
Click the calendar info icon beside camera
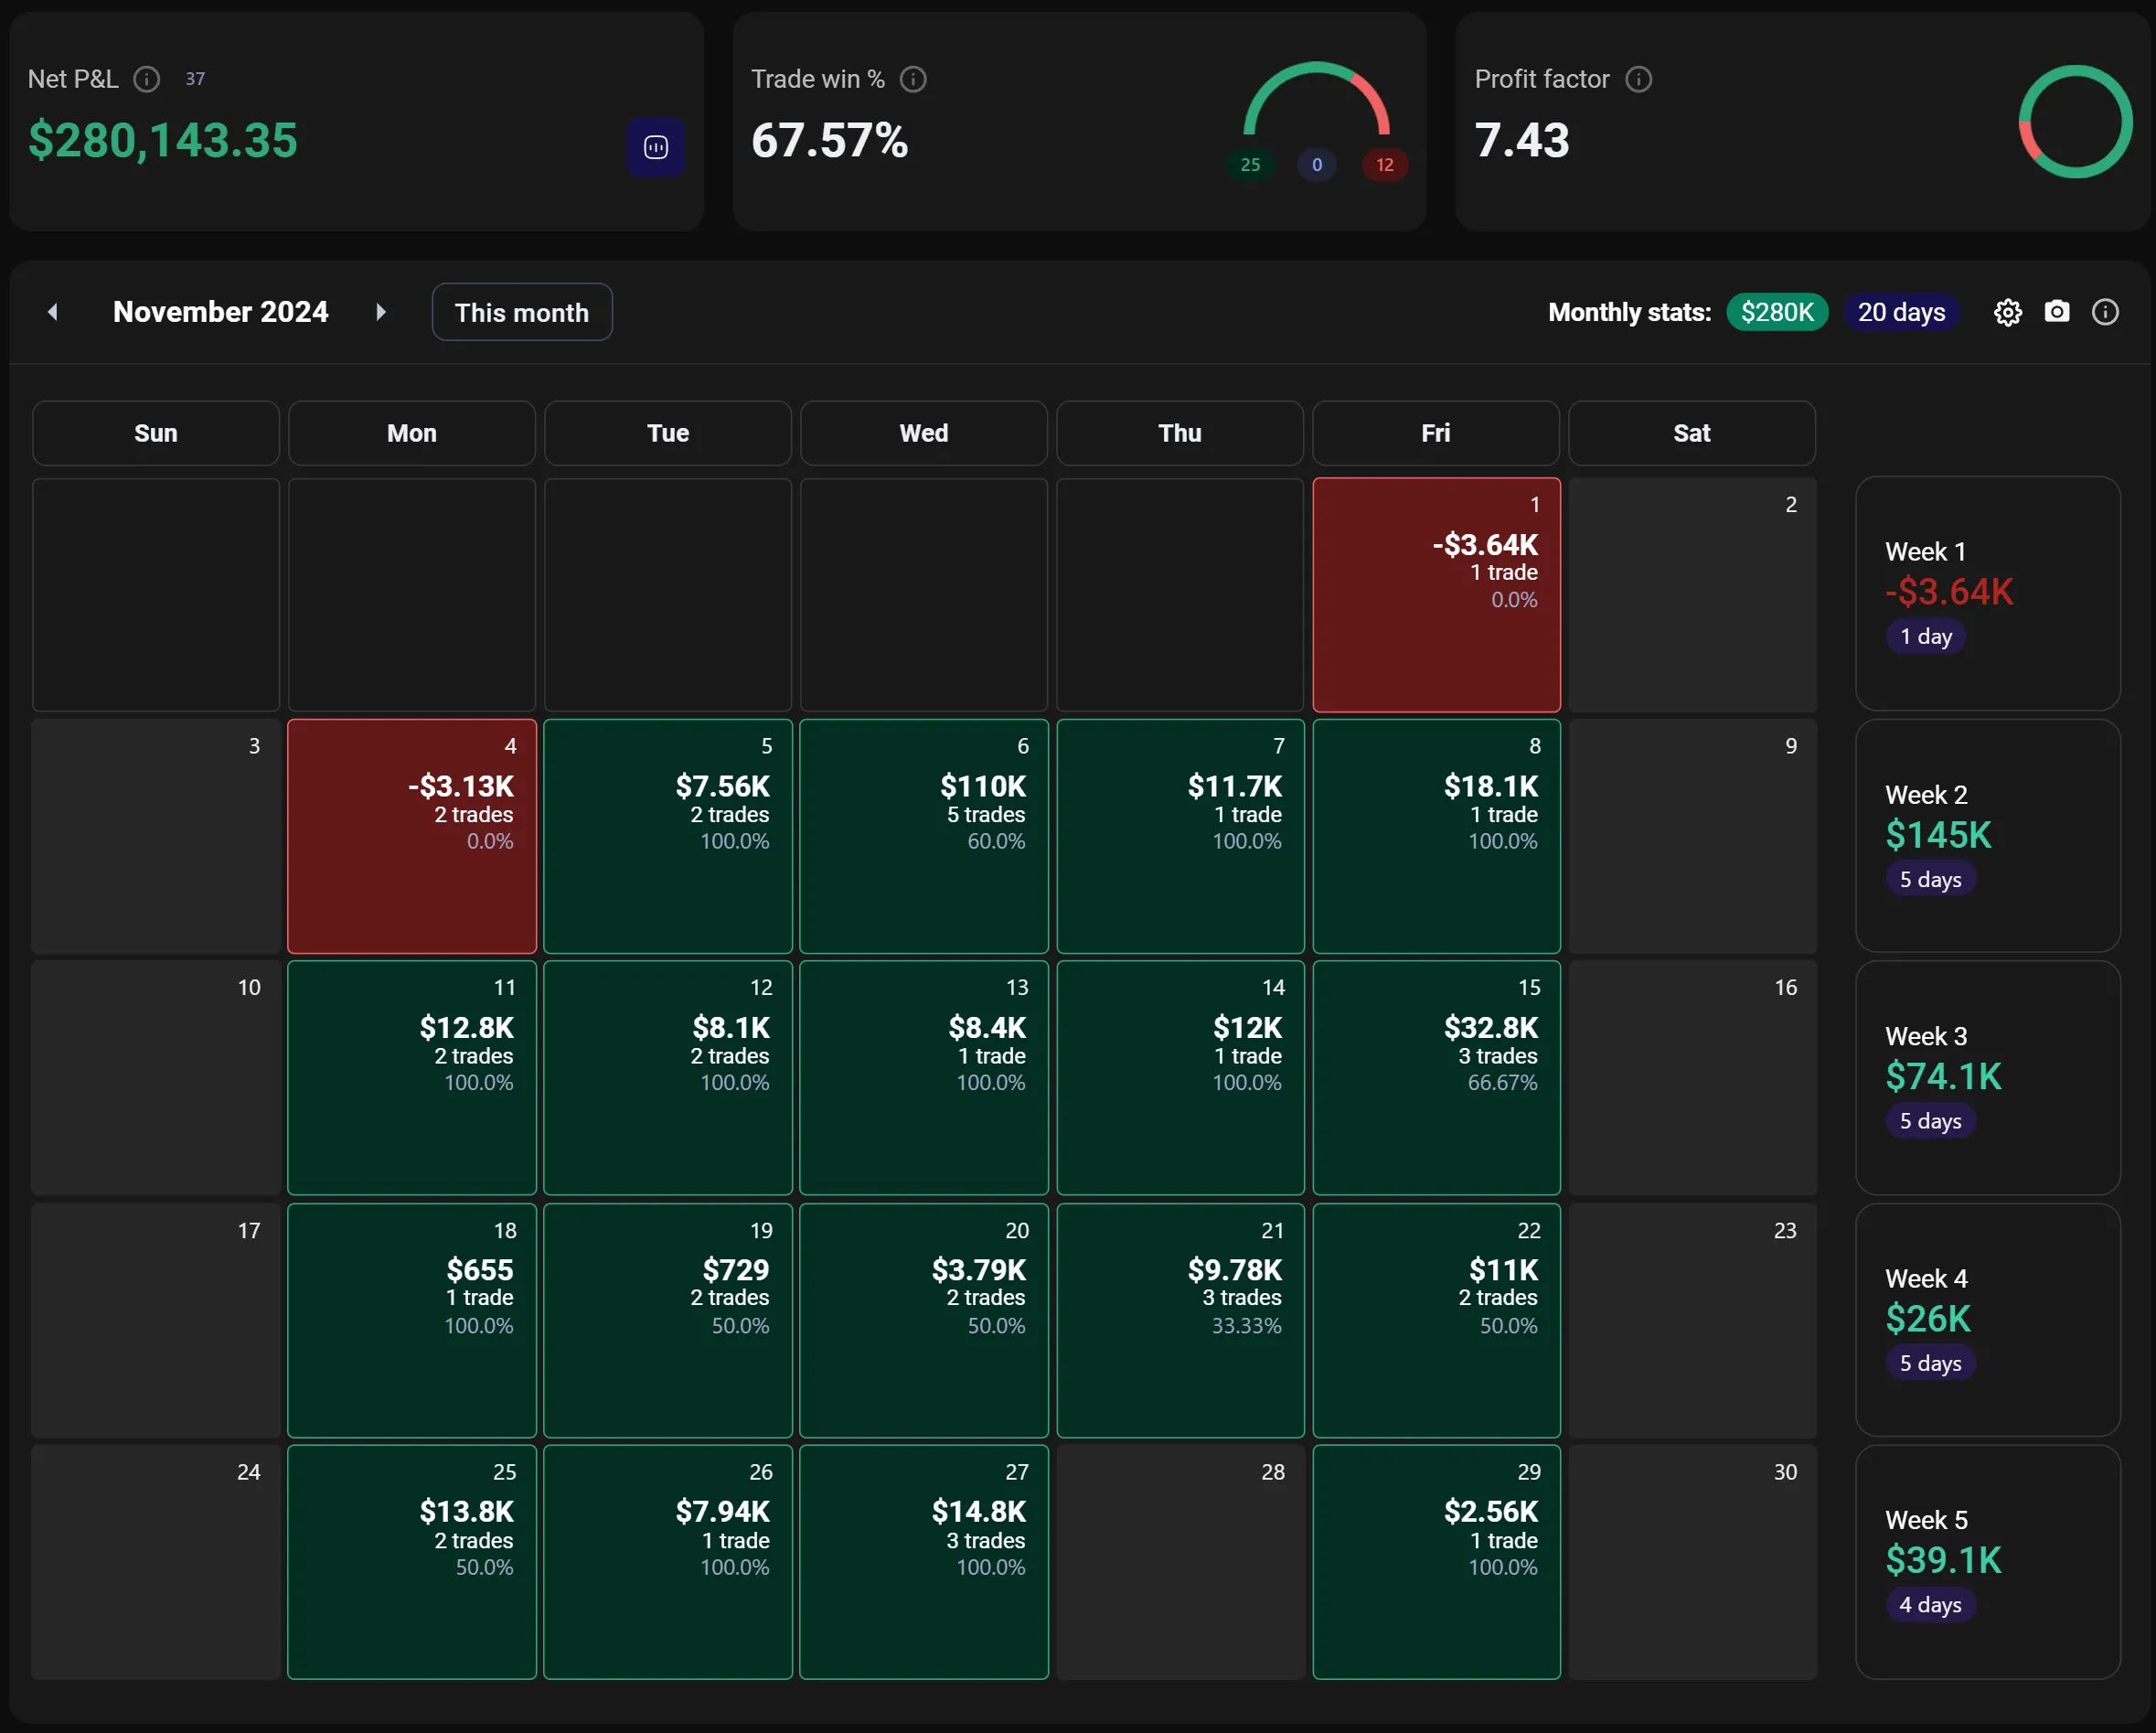(2105, 313)
